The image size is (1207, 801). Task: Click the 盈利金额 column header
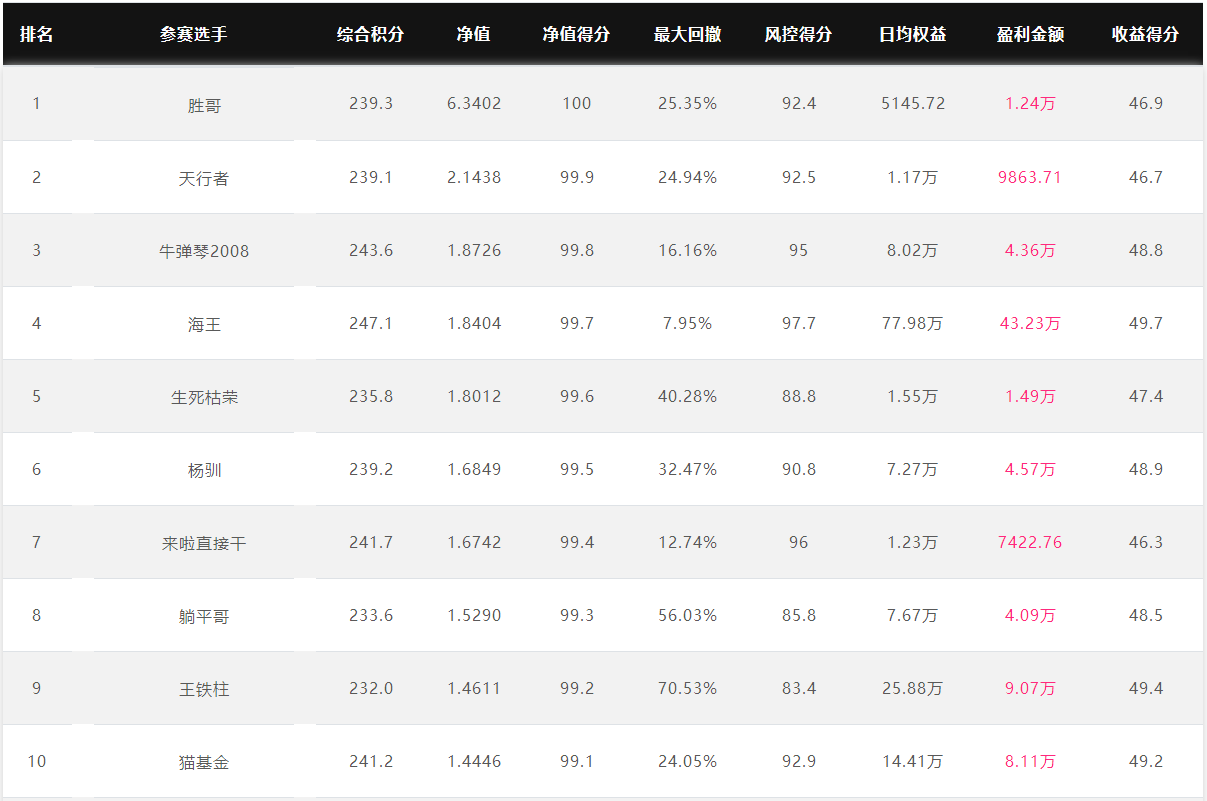coord(1030,34)
